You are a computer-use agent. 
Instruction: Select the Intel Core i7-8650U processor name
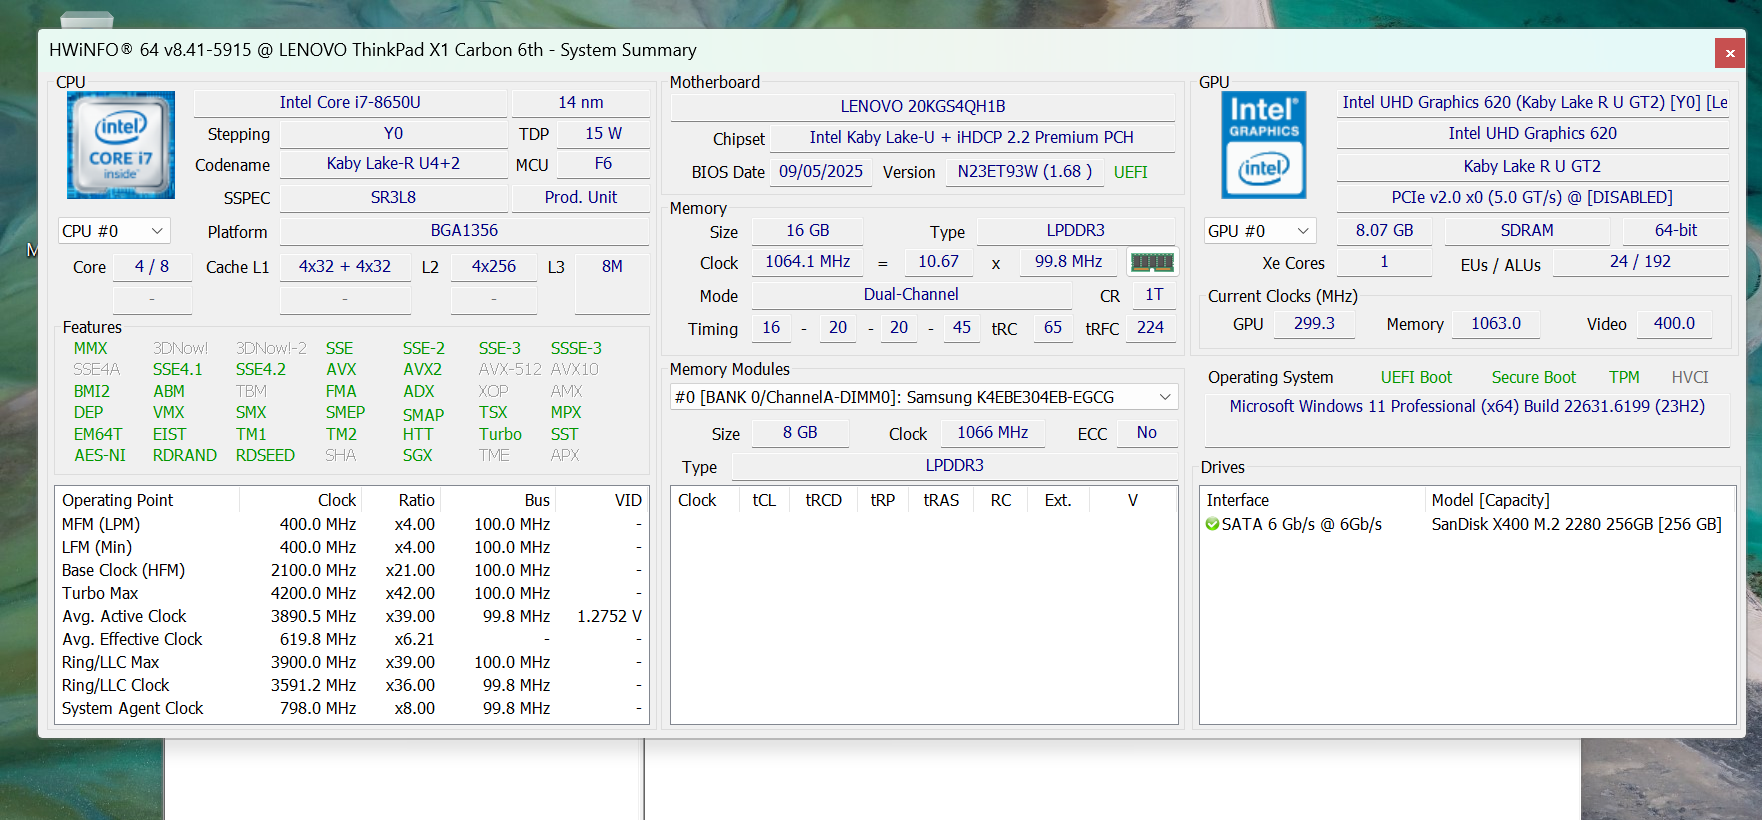click(350, 102)
